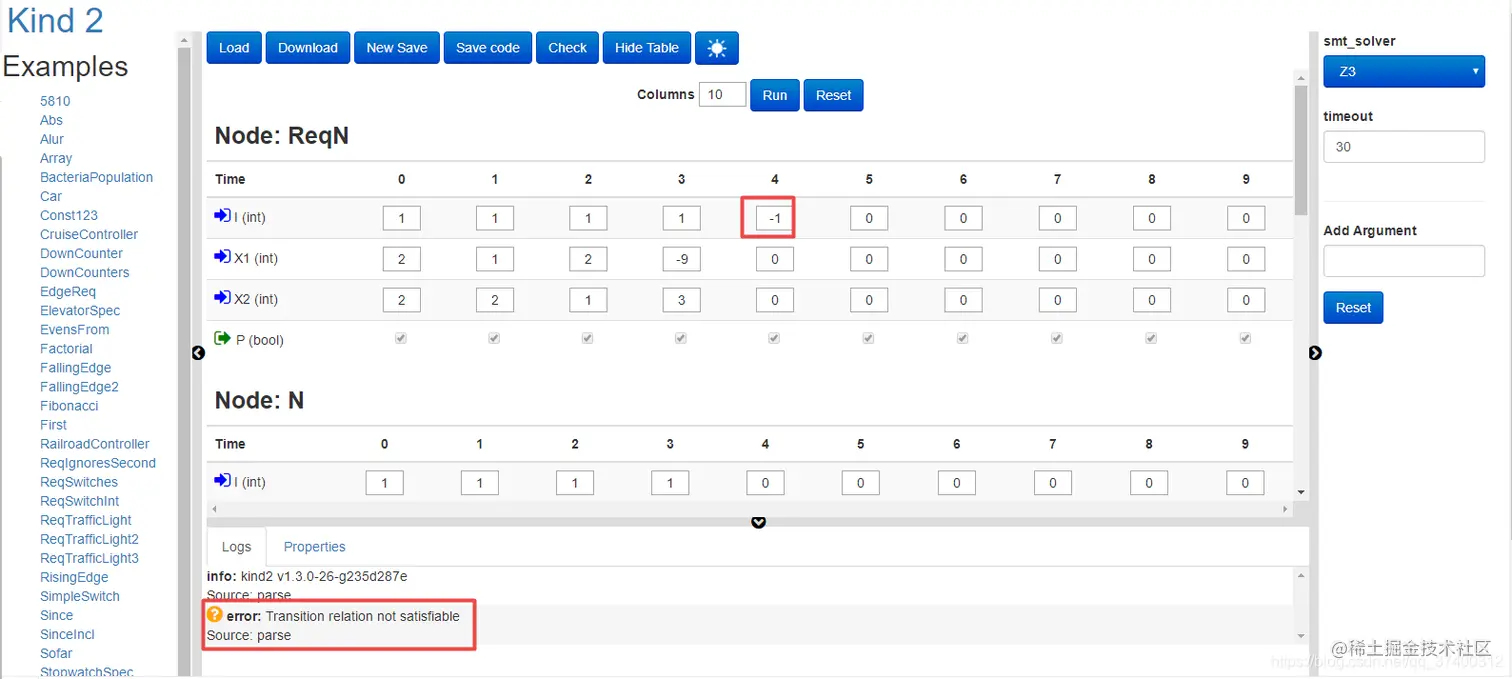This screenshot has height=679, width=1512.
Task: Click the X1 (int) cell at time 3 containing -9
Action: (x=682, y=259)
